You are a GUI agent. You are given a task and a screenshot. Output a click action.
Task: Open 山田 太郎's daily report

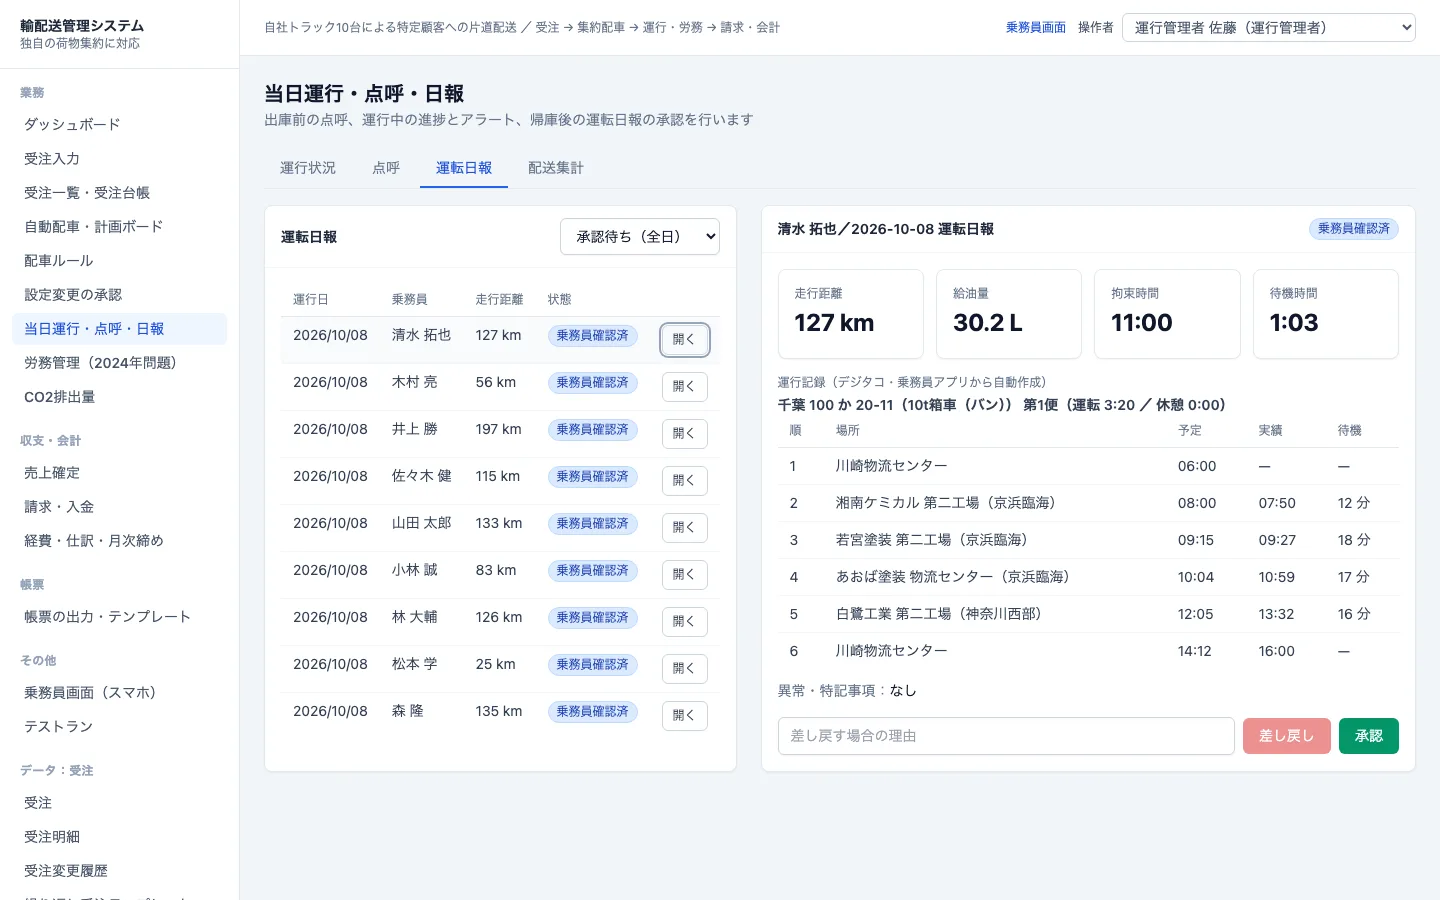[x=685, y=528]
